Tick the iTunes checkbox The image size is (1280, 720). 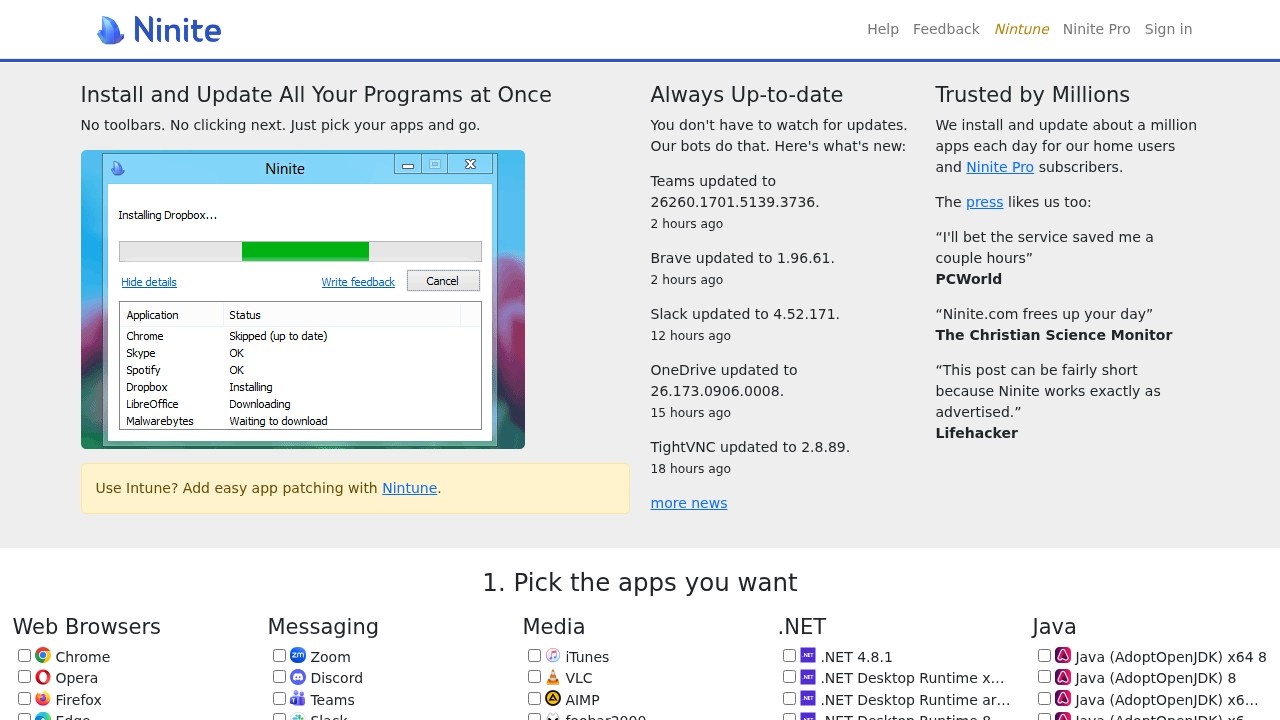pyautogui.click(x=534, y=656)
